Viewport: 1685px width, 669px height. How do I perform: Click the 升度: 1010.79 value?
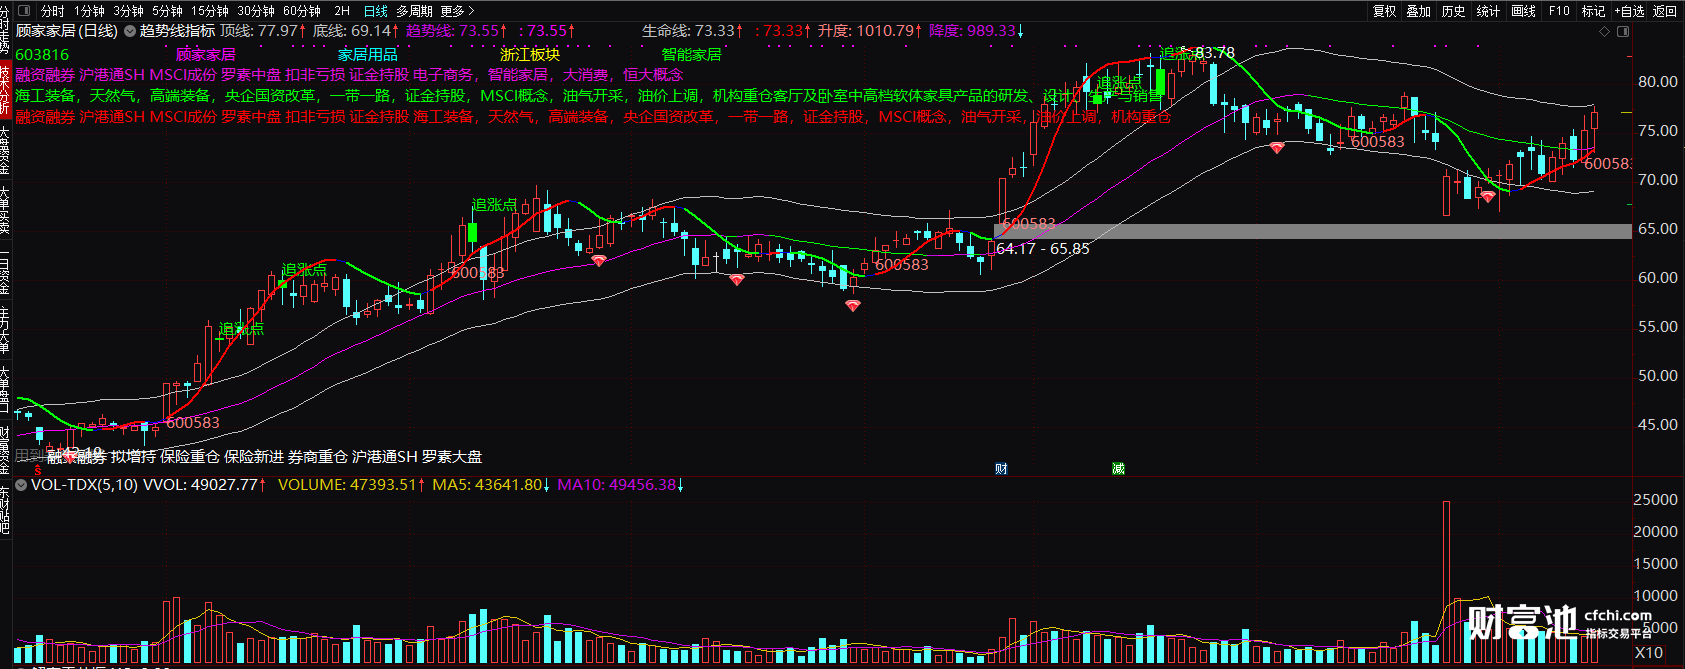(x=871, y=31)
